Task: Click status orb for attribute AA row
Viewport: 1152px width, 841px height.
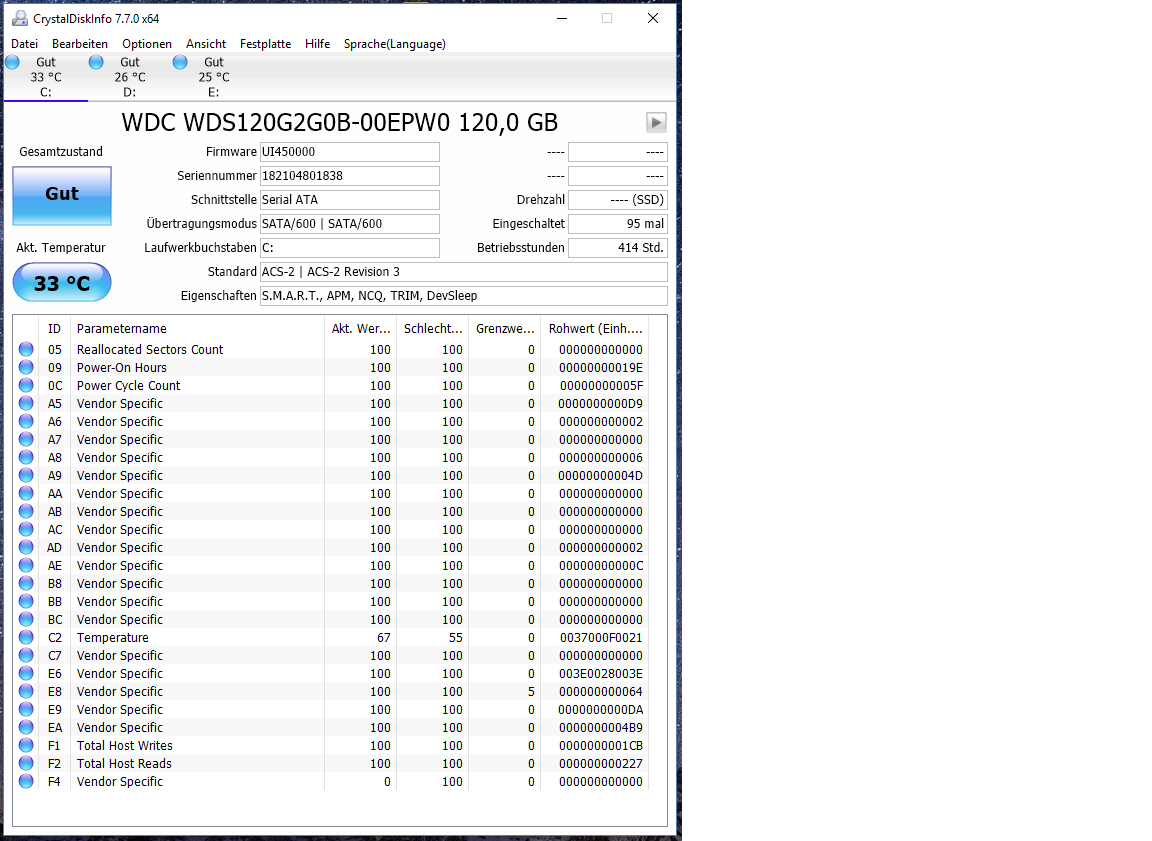Action: pos(26,493)
